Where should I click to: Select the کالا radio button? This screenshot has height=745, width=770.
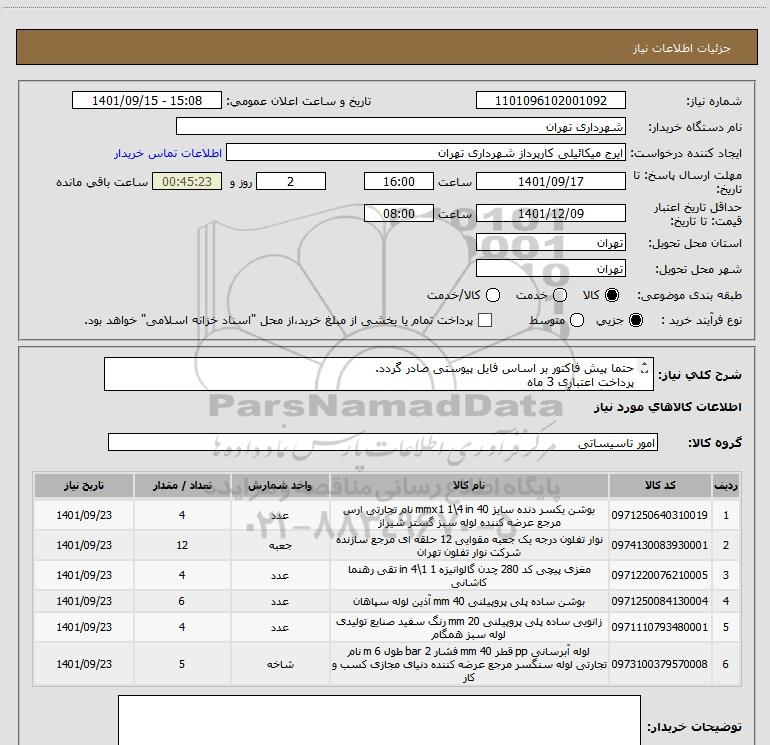(x=612, y=295)
